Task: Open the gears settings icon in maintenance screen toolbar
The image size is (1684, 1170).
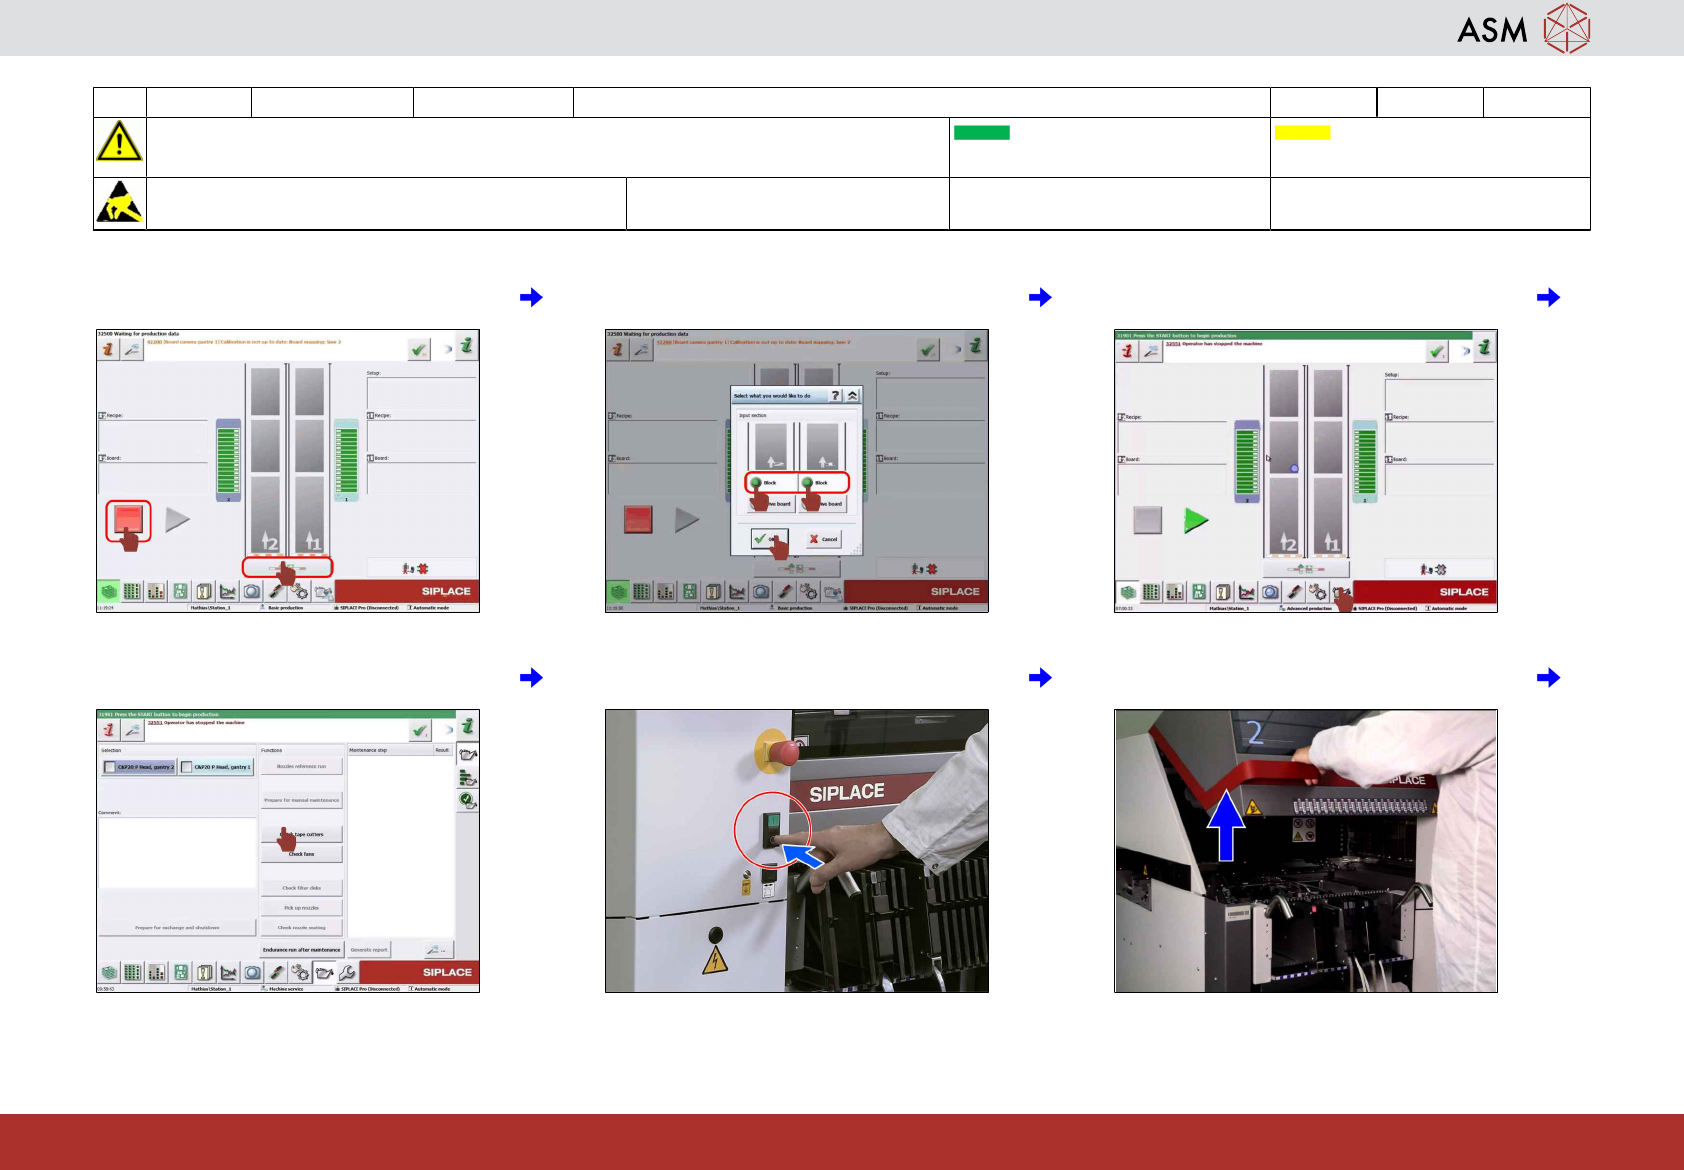Action: (300, 972)
